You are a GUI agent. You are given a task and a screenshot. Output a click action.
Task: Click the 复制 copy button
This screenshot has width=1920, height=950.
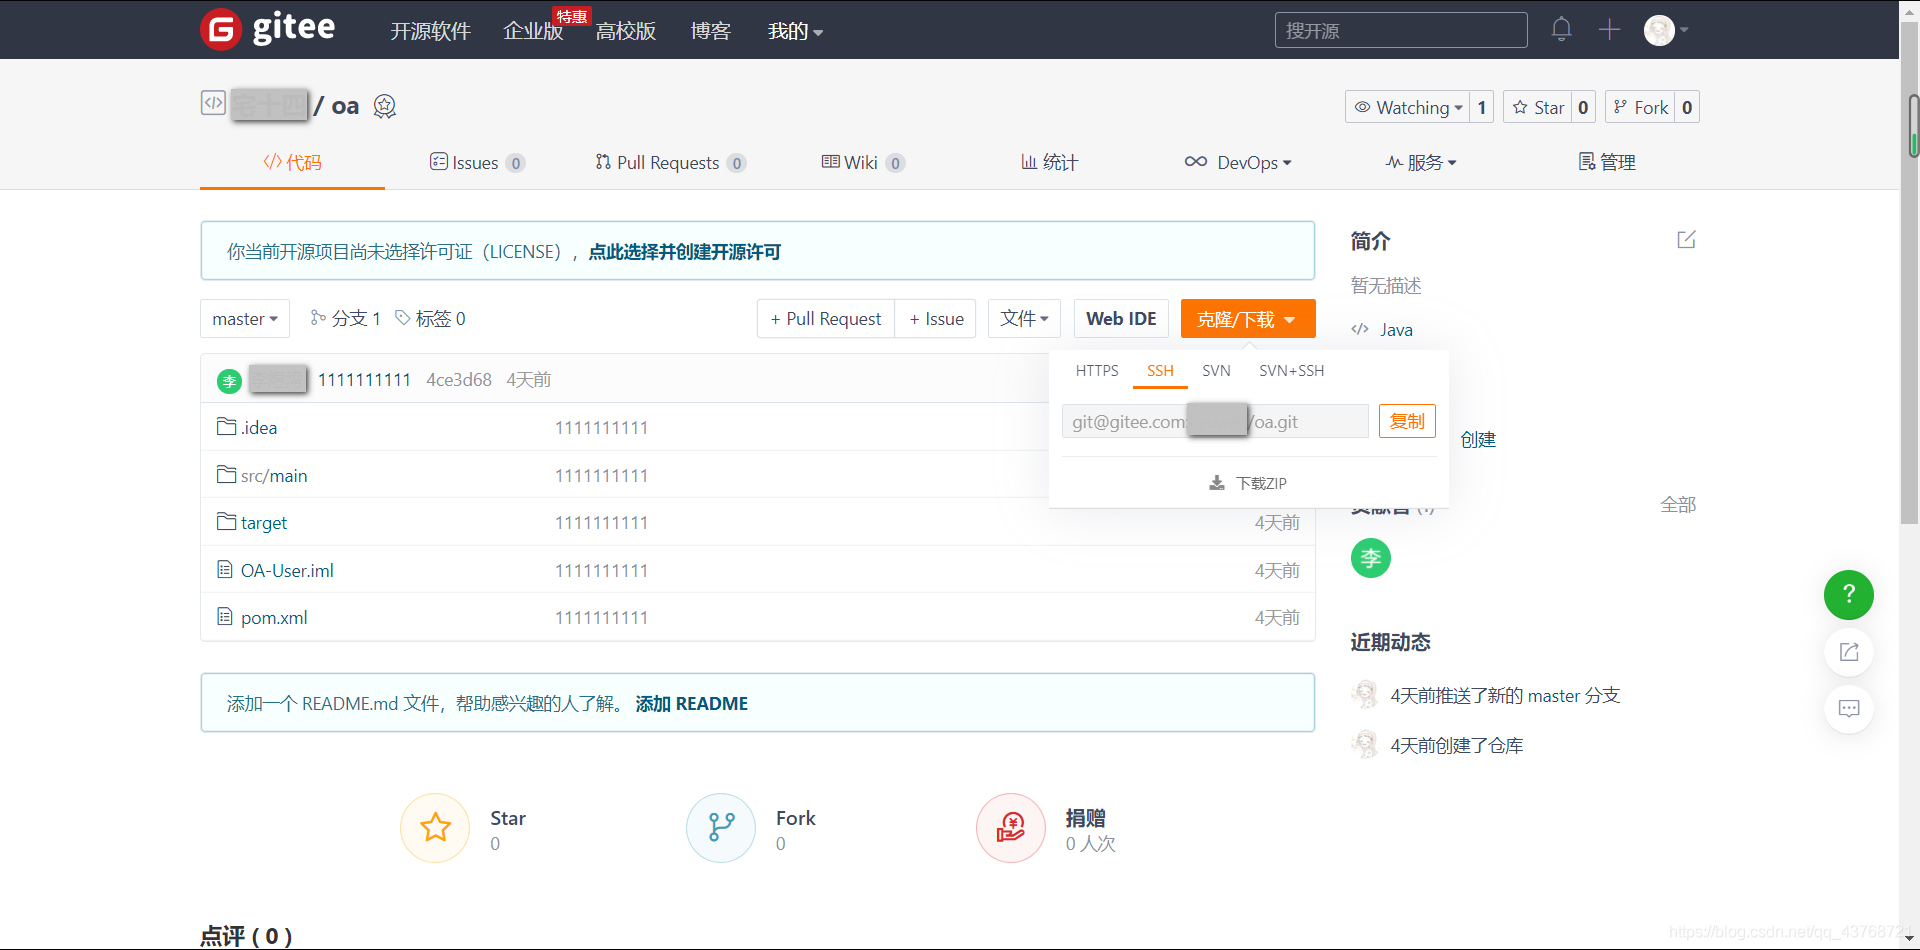[x=1407, y=421]
